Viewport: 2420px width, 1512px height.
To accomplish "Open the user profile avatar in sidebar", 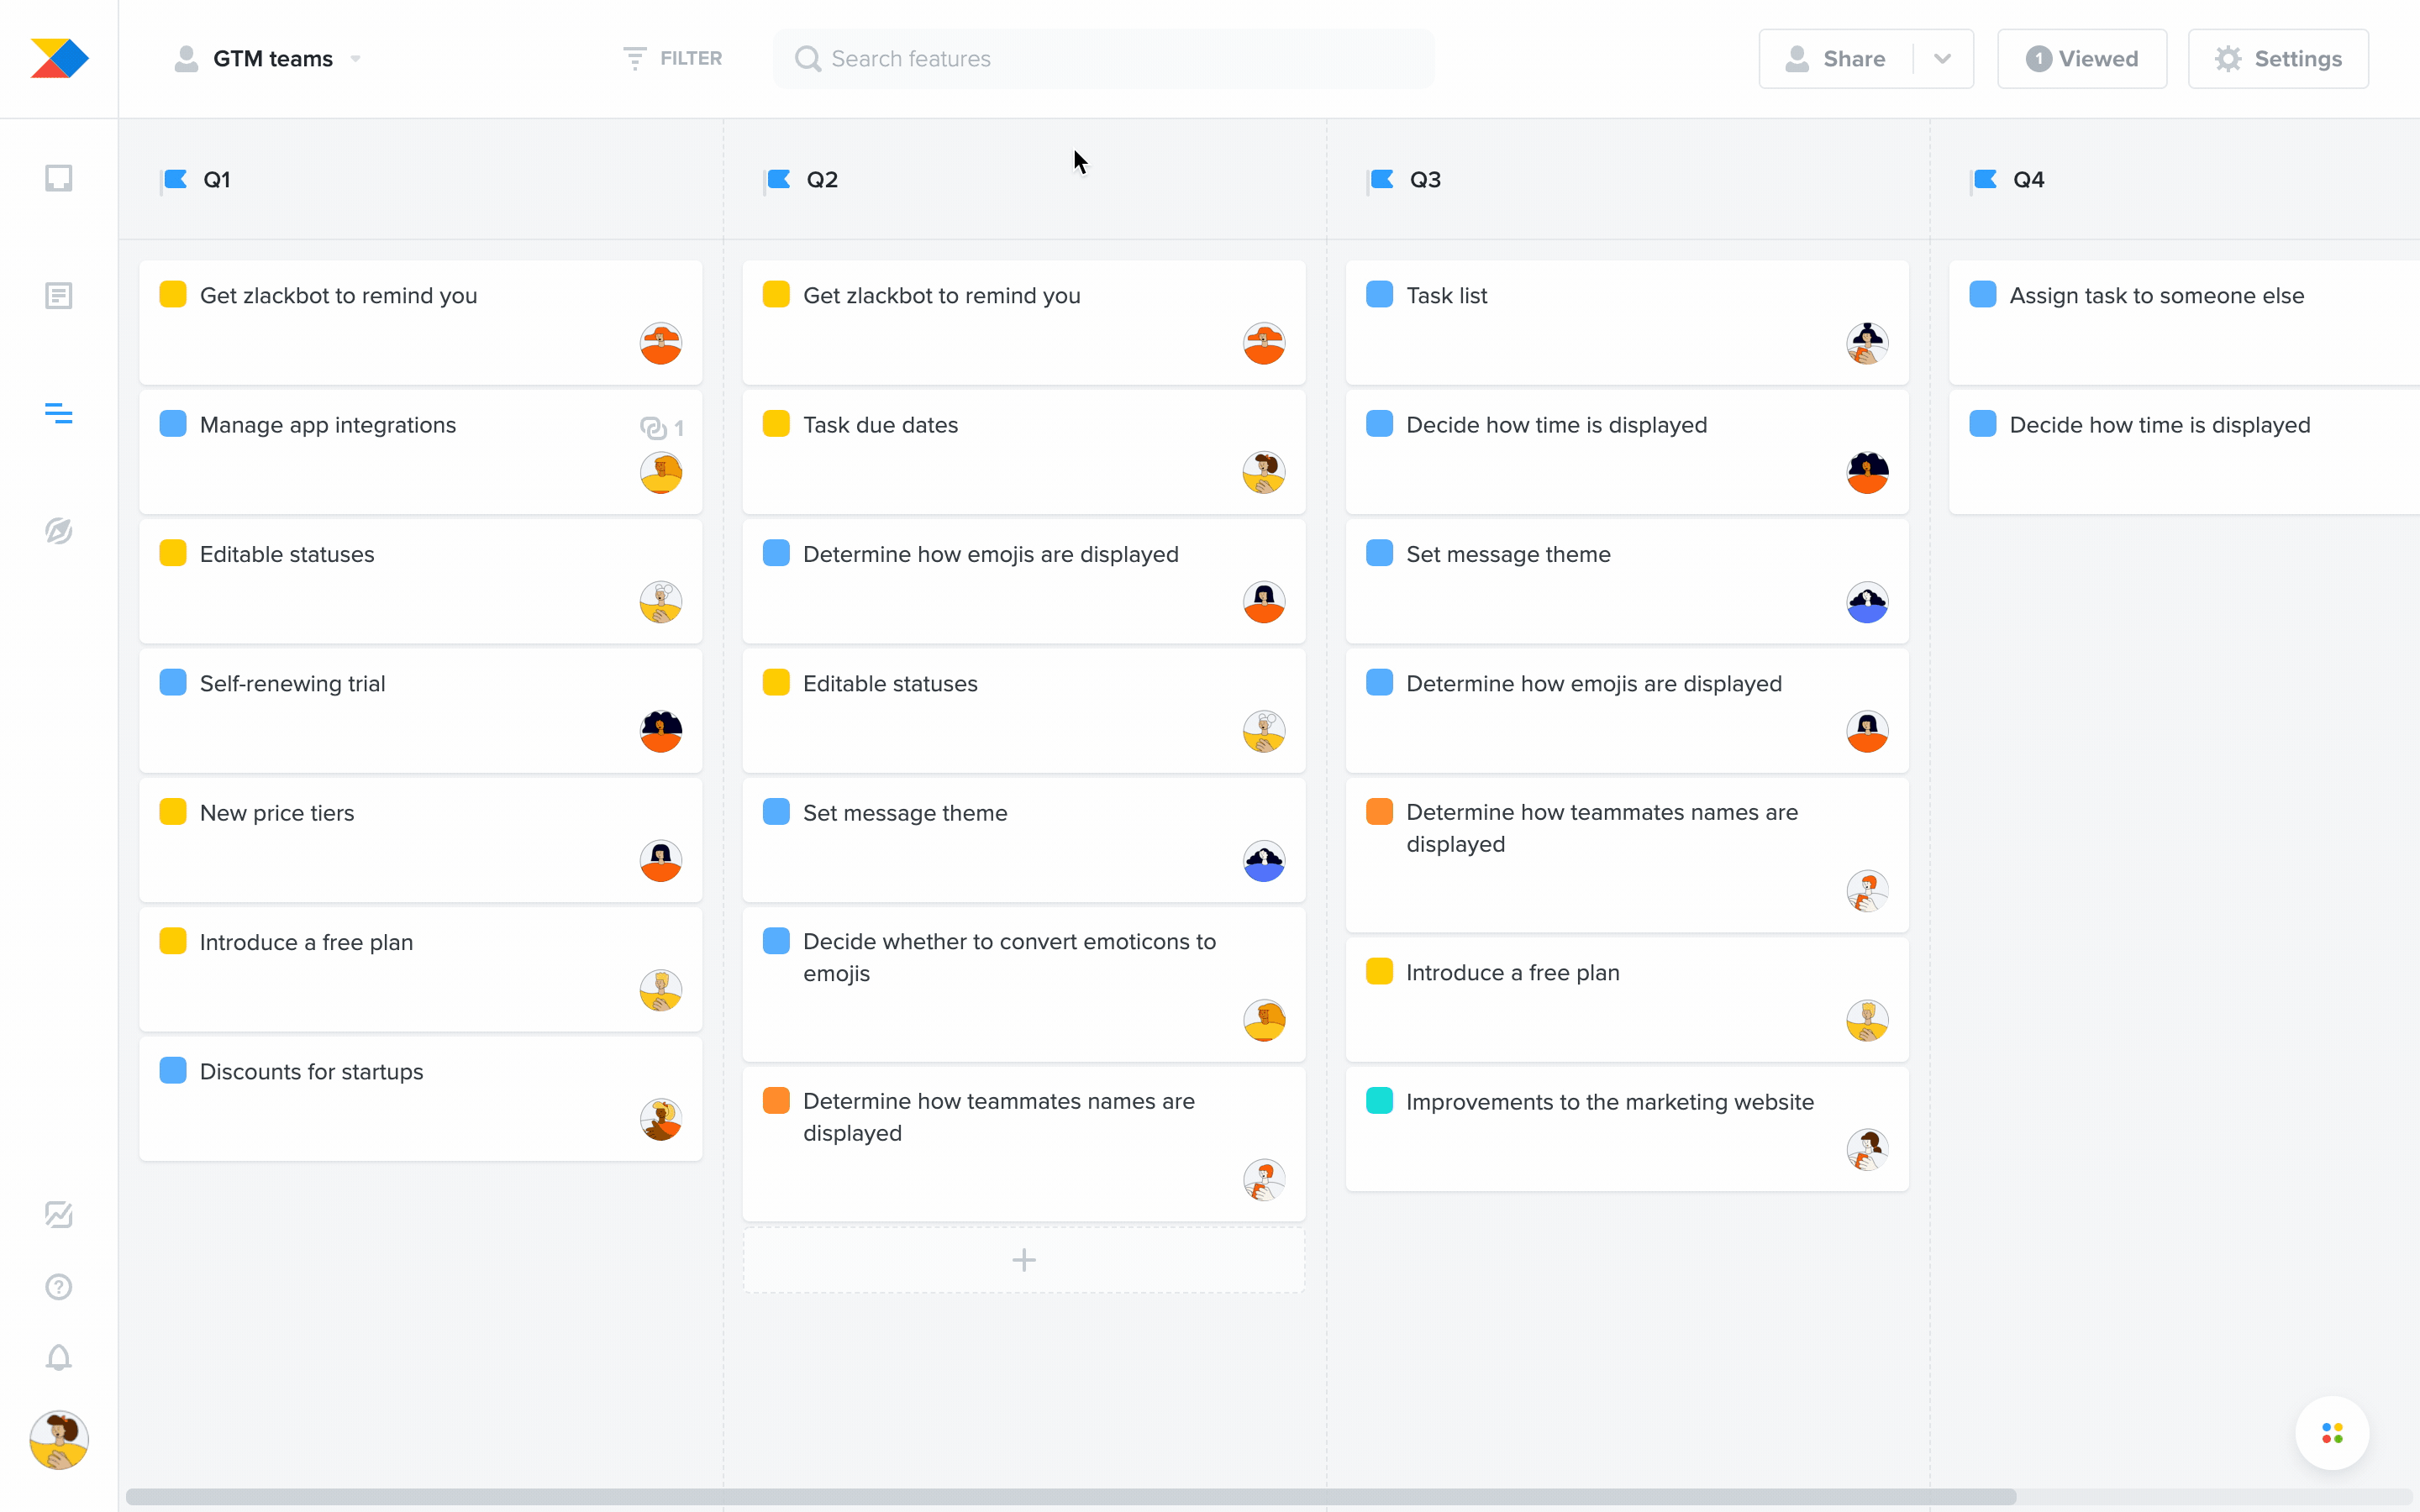I will click(59, 1440).
